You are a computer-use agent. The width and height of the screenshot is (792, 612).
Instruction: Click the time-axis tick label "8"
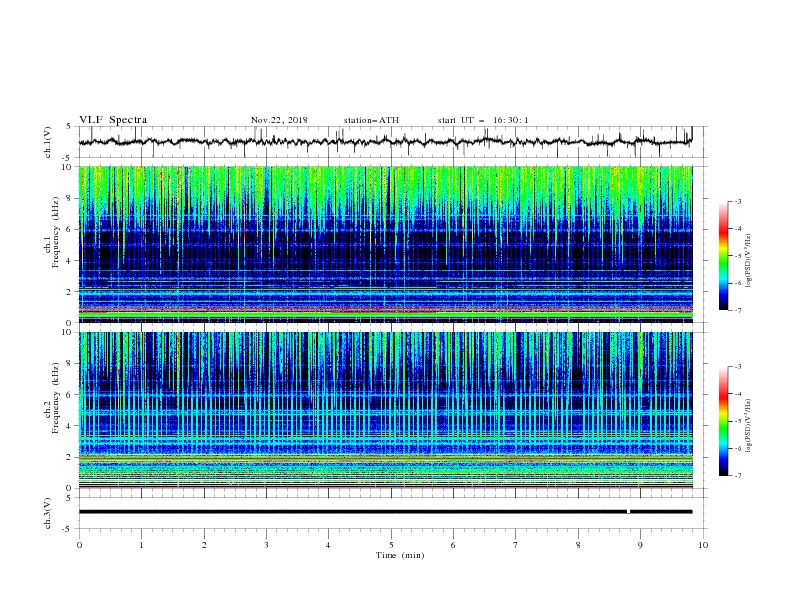pos(578,545)
